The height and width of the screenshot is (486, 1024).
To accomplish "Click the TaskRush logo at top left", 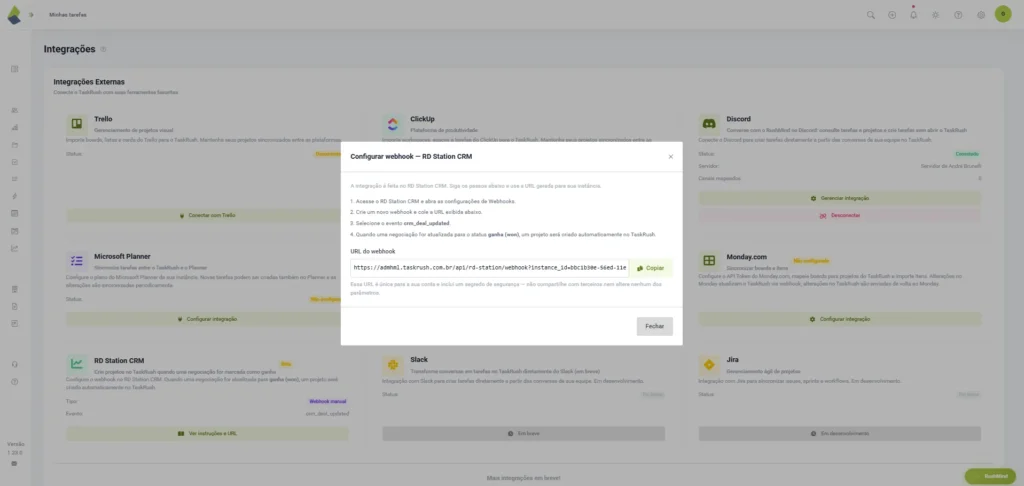I will (x=14, y=15).
